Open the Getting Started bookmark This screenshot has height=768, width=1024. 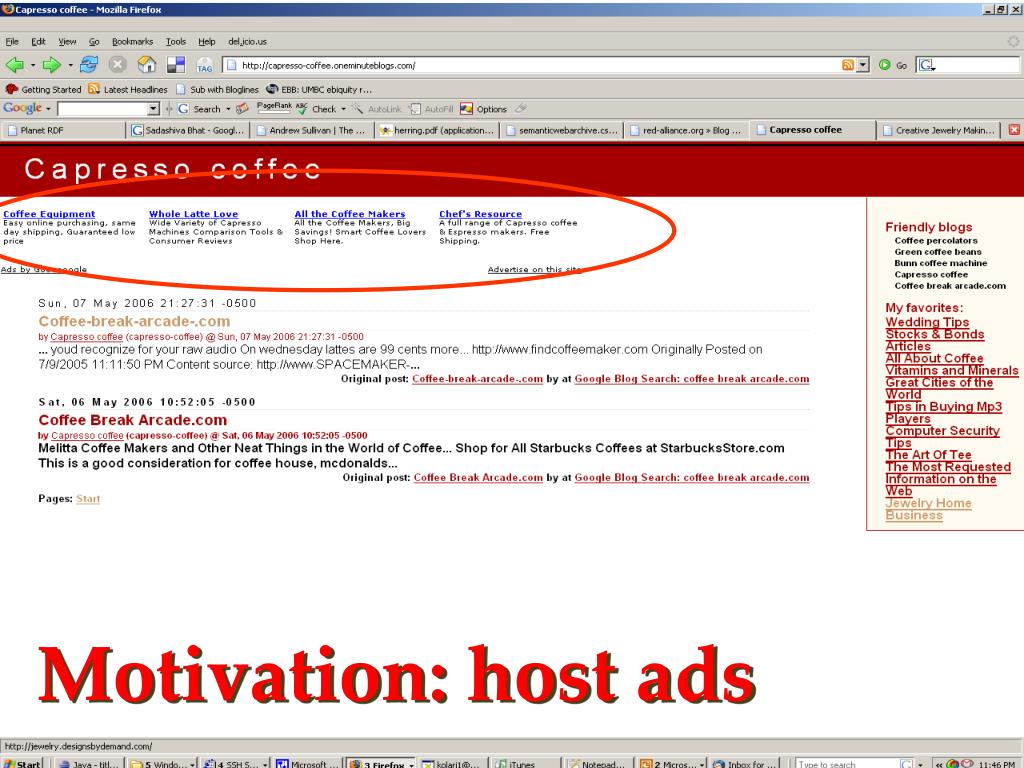tap(43, 89)
